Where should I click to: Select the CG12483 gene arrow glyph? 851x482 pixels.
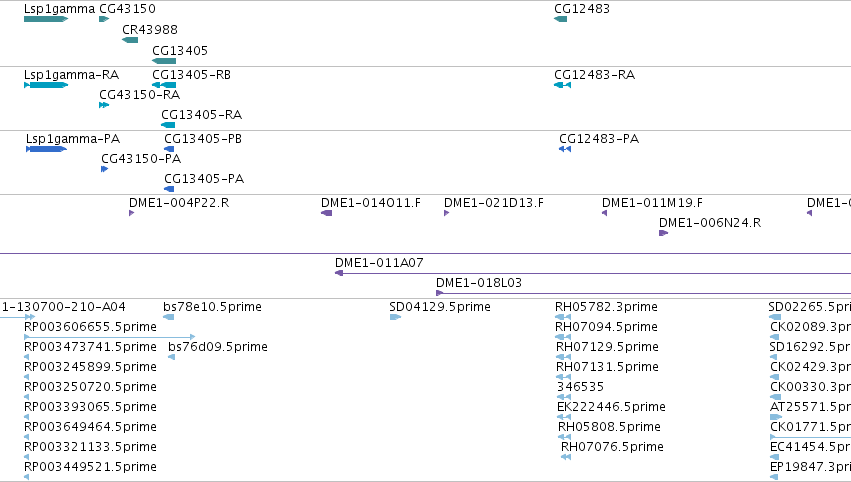click(x=560, y=19)
